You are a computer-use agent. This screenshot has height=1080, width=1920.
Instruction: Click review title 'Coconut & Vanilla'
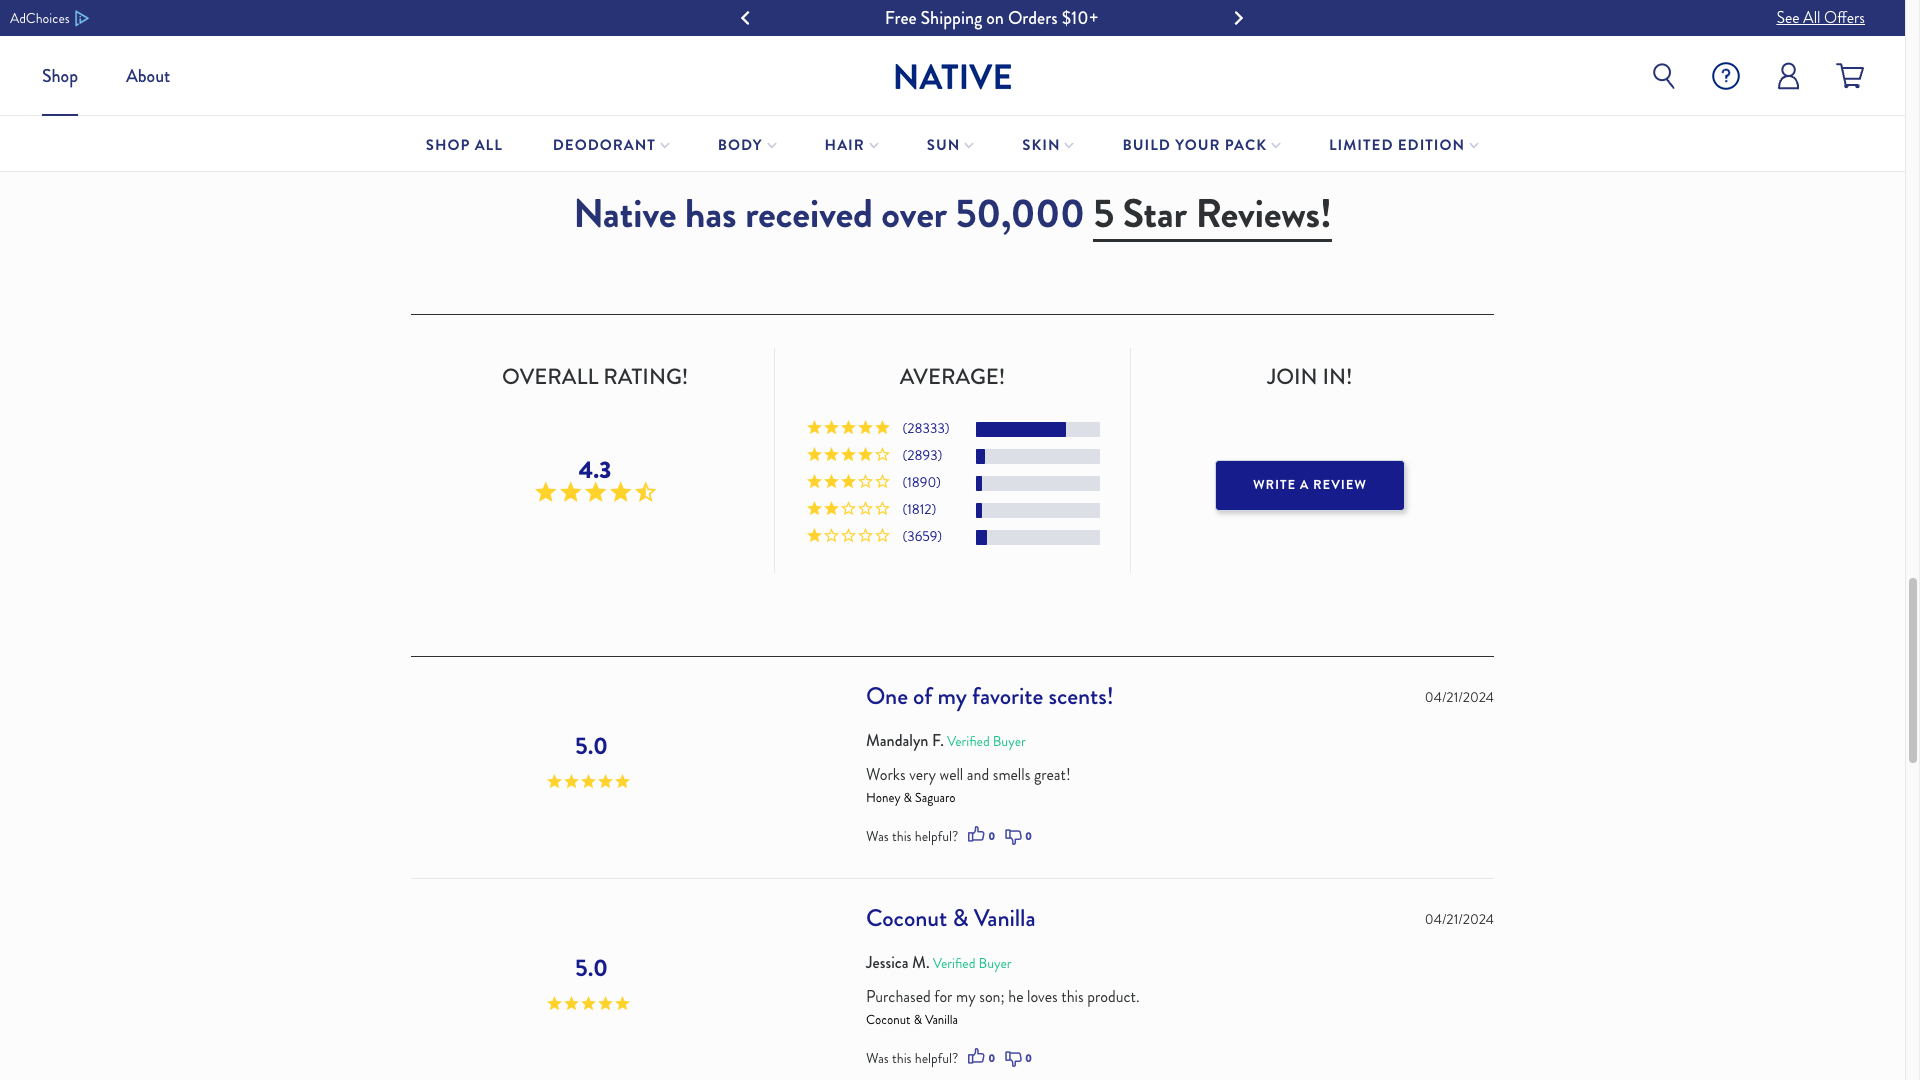950,918
